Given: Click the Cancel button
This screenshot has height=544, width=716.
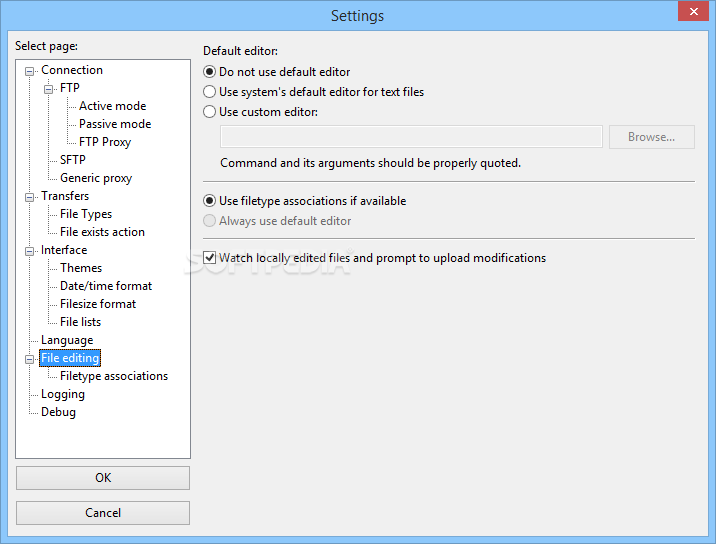Looking at the screenshot, I should click(103, 513).
